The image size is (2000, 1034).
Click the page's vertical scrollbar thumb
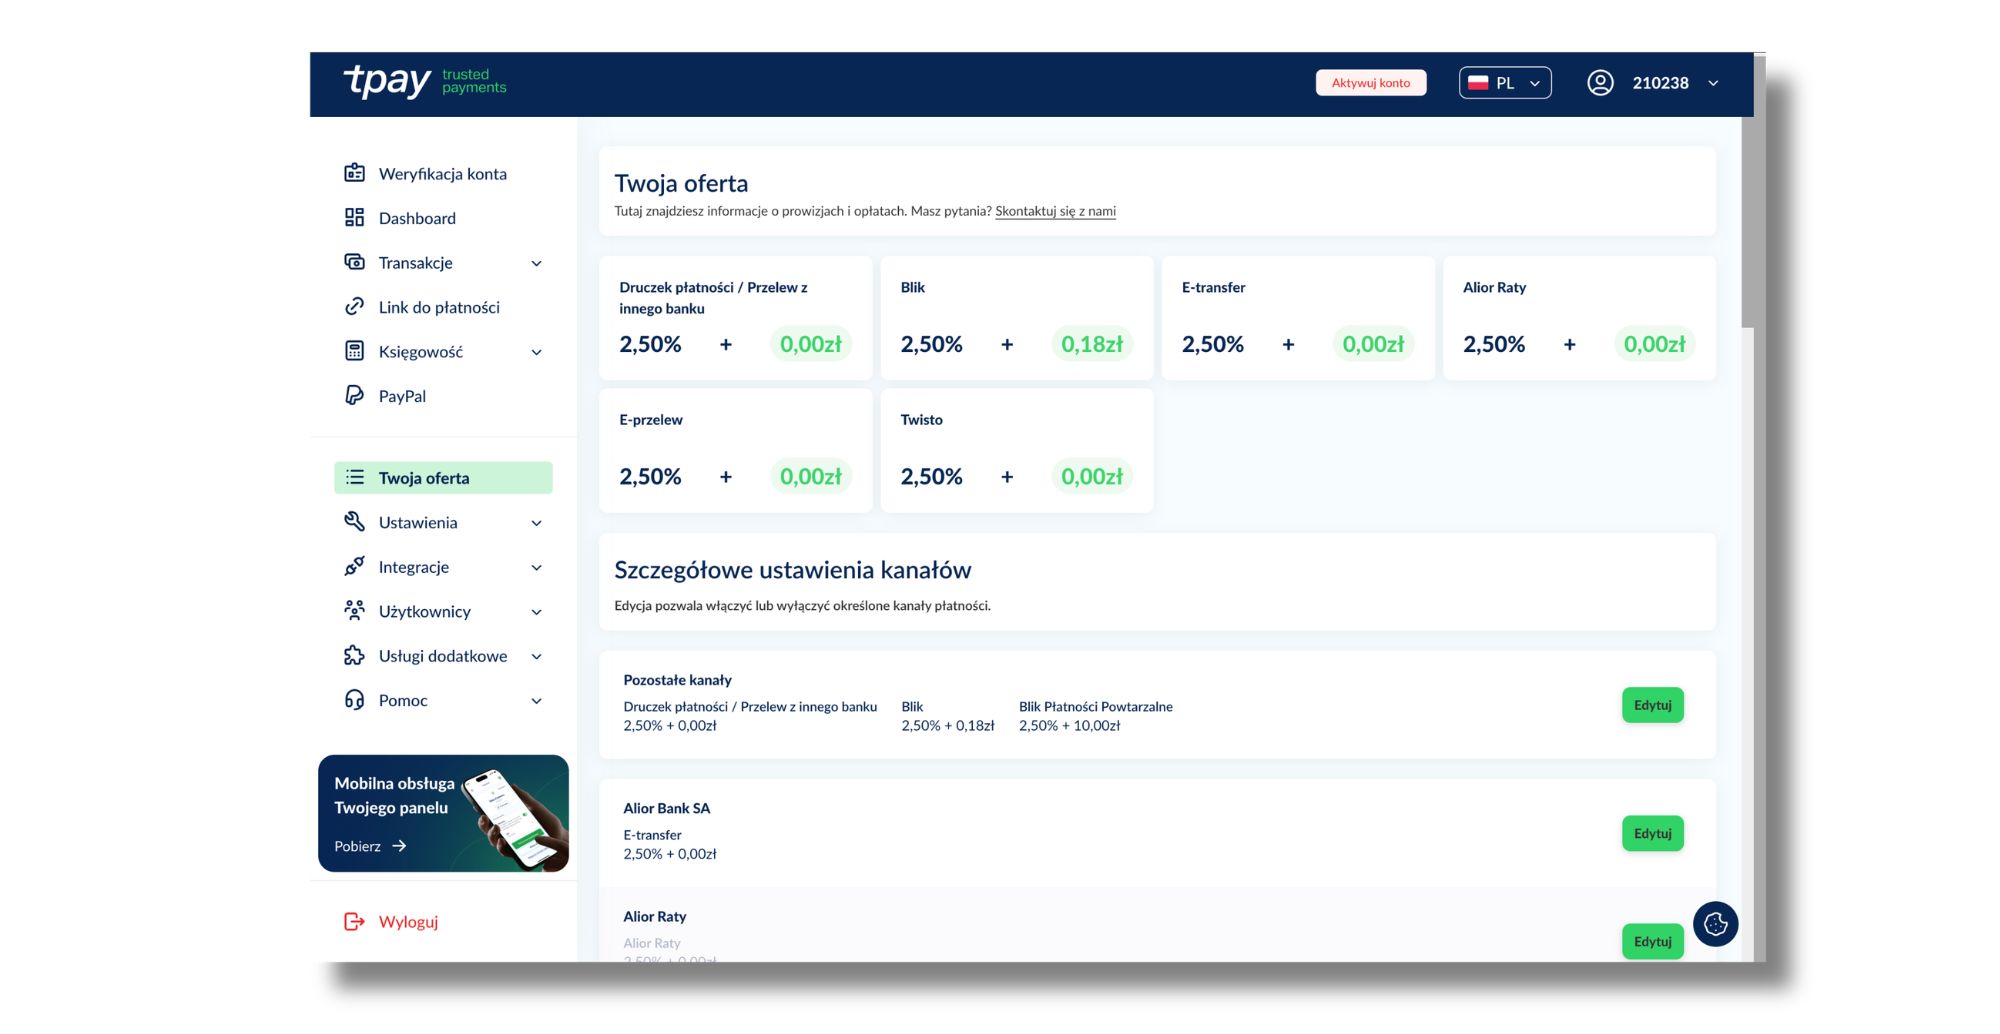click(x=1747, y=222)
